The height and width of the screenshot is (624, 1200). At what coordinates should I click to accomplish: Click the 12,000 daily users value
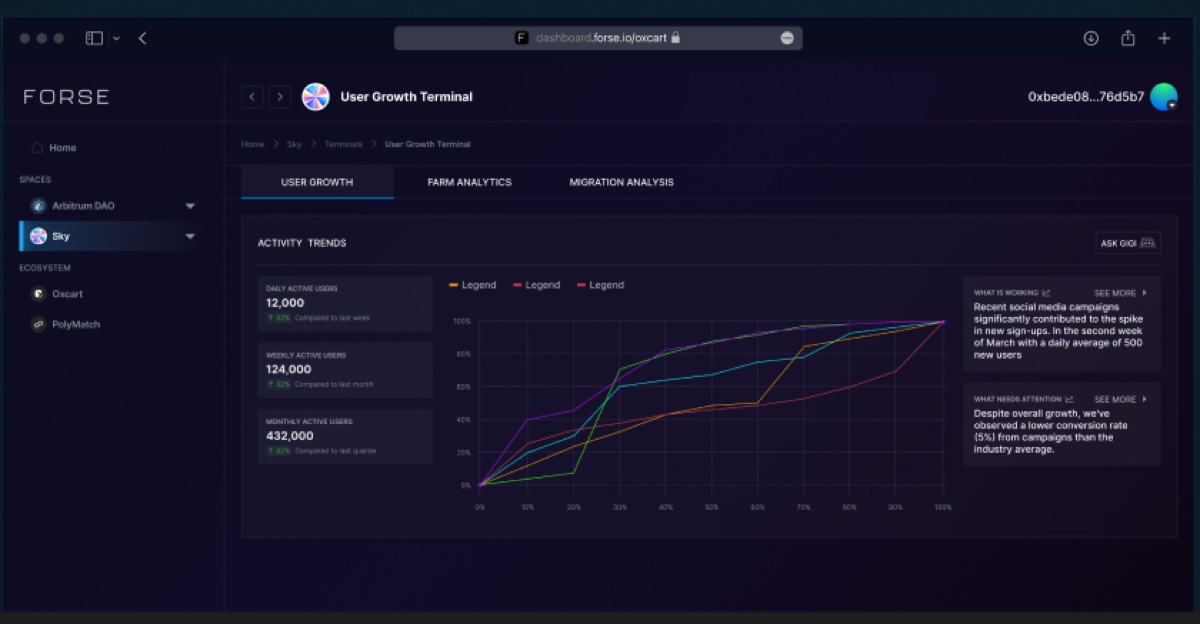tap(285, 303)
